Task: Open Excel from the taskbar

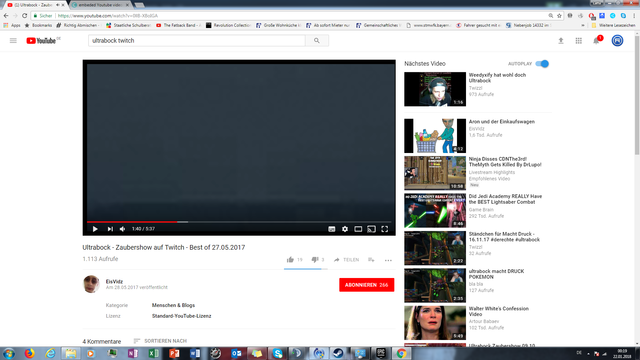Action: 154,353
